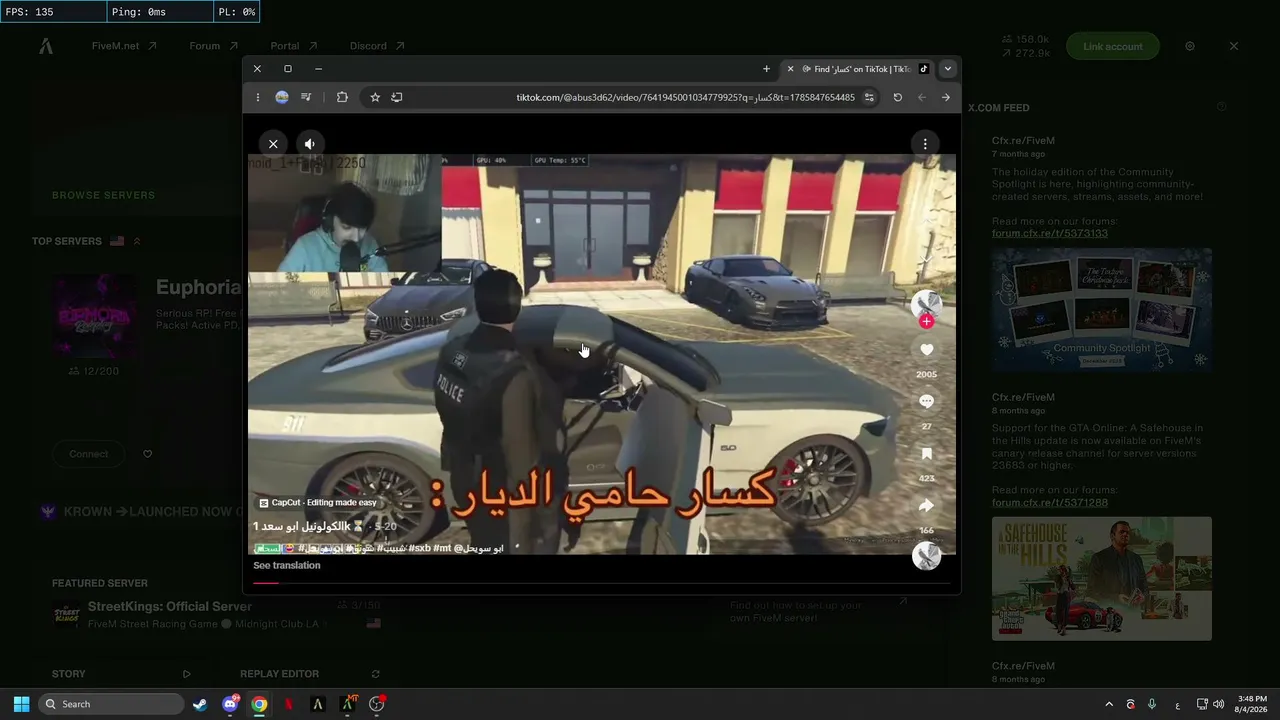Open BROWSE SERVERS in FiveM
The image size is (1280, 720).
[x=104, y=195]
